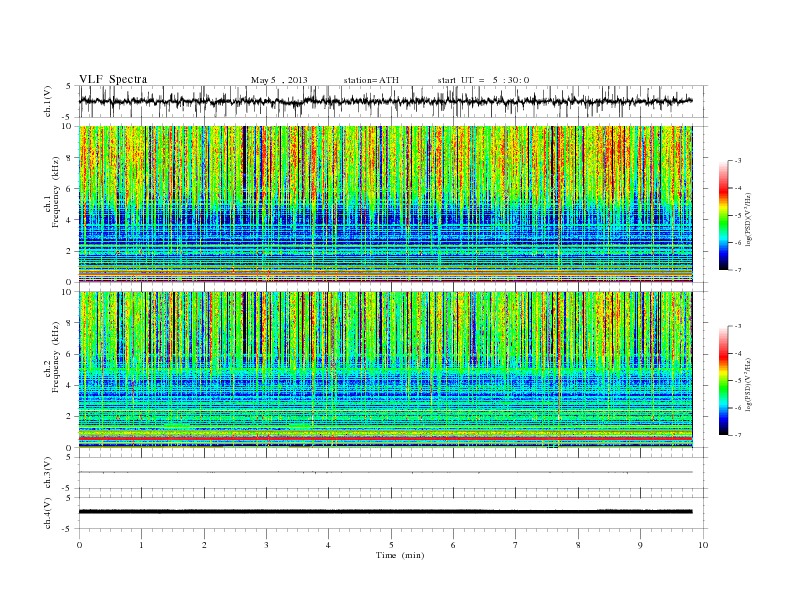This screenshot has width=792, height=612.
Task: Click the upper colorbar's log(PSD) label
Action: (x=748, y=219)
